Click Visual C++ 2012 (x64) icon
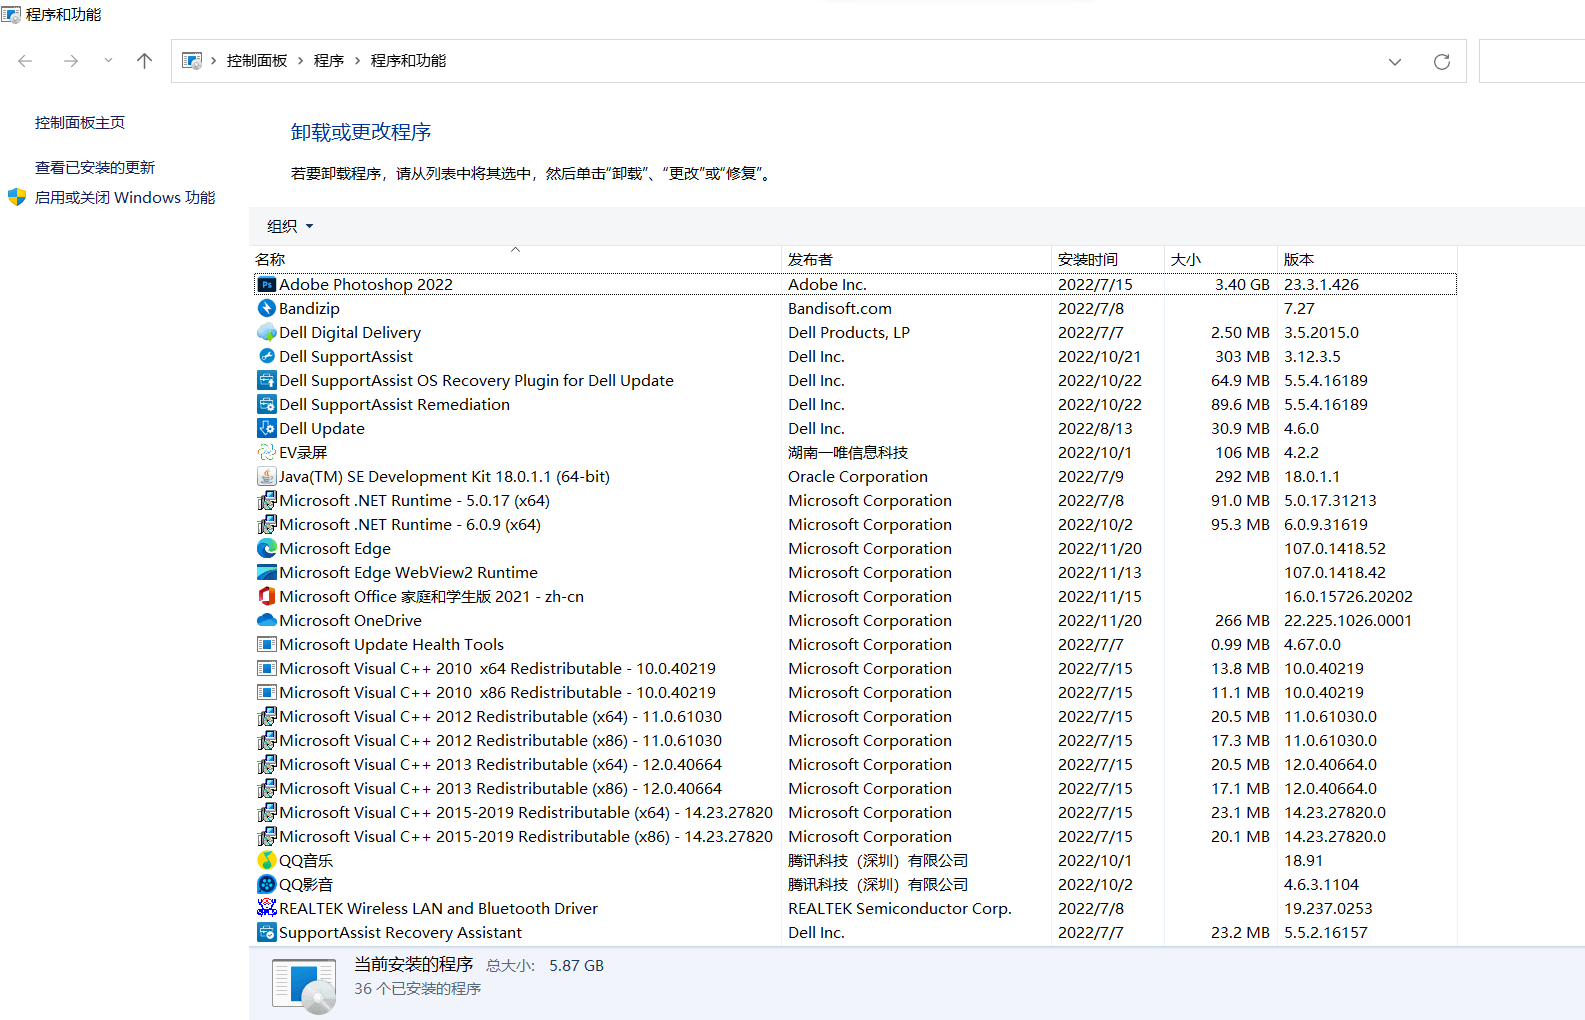This screenshot has width=1585, height=1020. (267, 717)
